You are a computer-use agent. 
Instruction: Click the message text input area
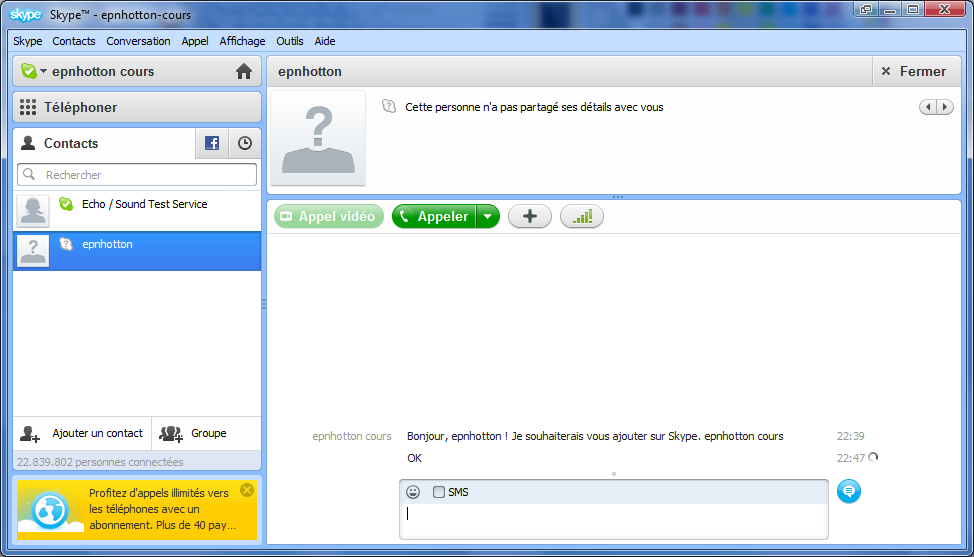[x=614, y=520]
